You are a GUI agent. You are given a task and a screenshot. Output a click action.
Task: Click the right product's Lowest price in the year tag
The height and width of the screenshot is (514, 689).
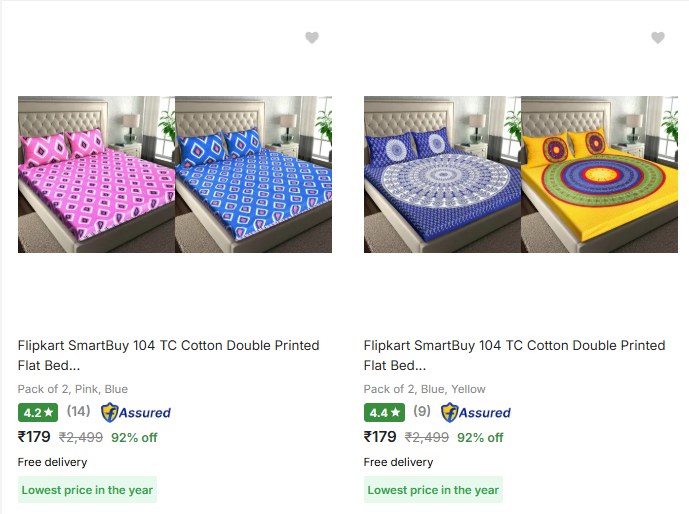point(433,490)
